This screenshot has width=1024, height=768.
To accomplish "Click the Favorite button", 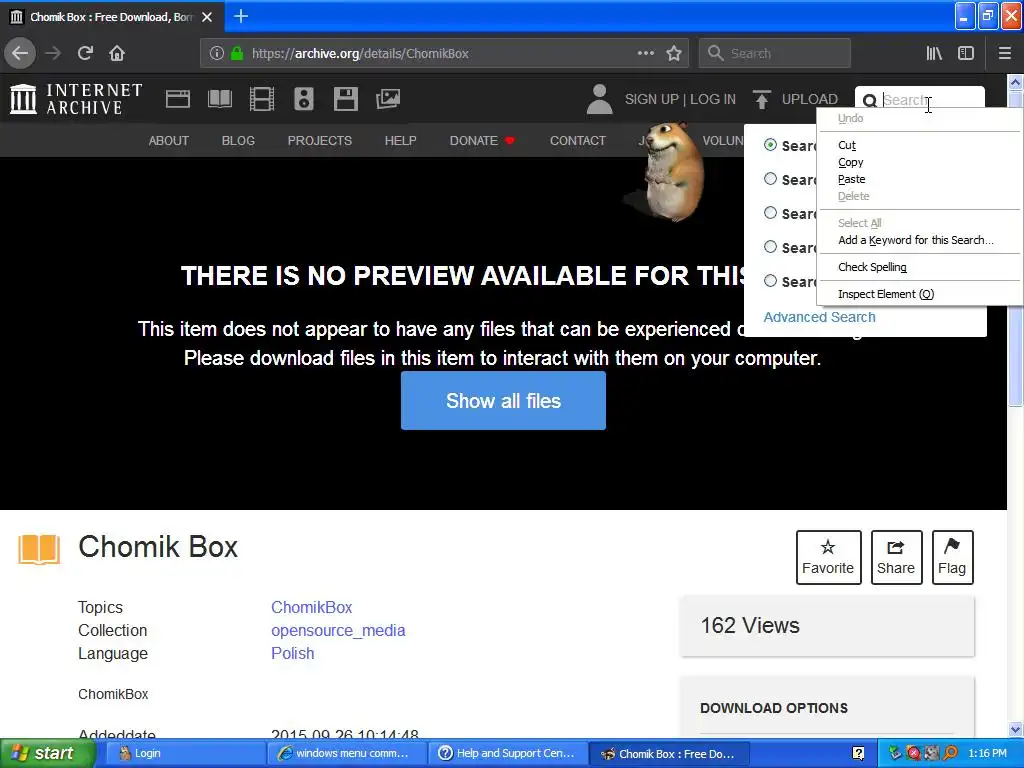I will [828, 557].
